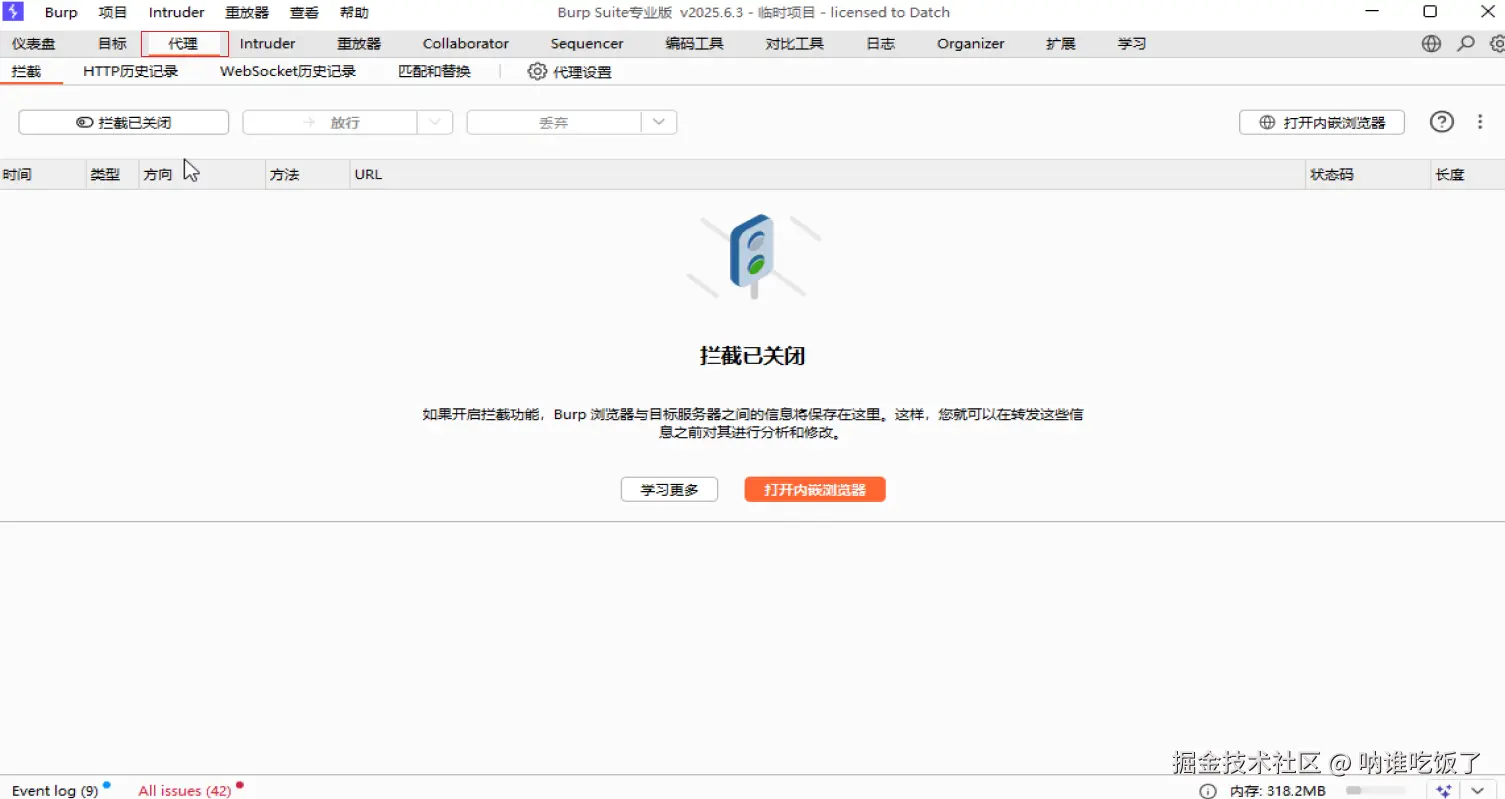This screenshot has height=799, width=1505.
Task: Sort by the 类型 column header
Action: pyautogui.click(x=113, y=174)
